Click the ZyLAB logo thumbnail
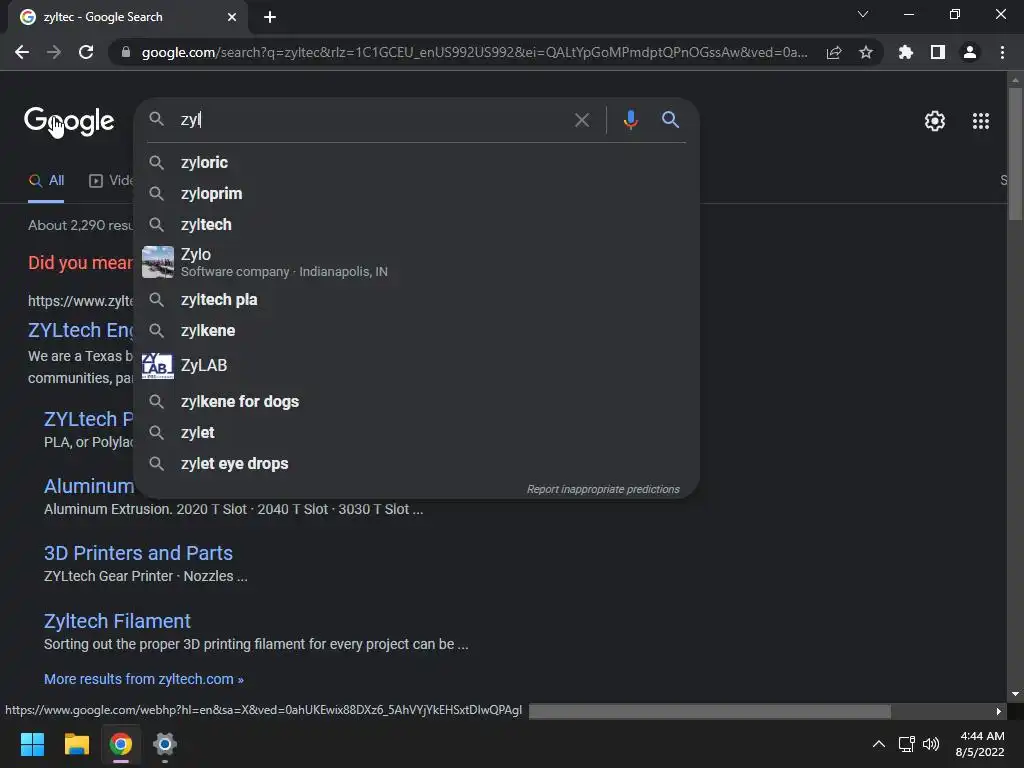Image resolution: width=1024 pixels, height=768 pixels. tap(157, 366)
